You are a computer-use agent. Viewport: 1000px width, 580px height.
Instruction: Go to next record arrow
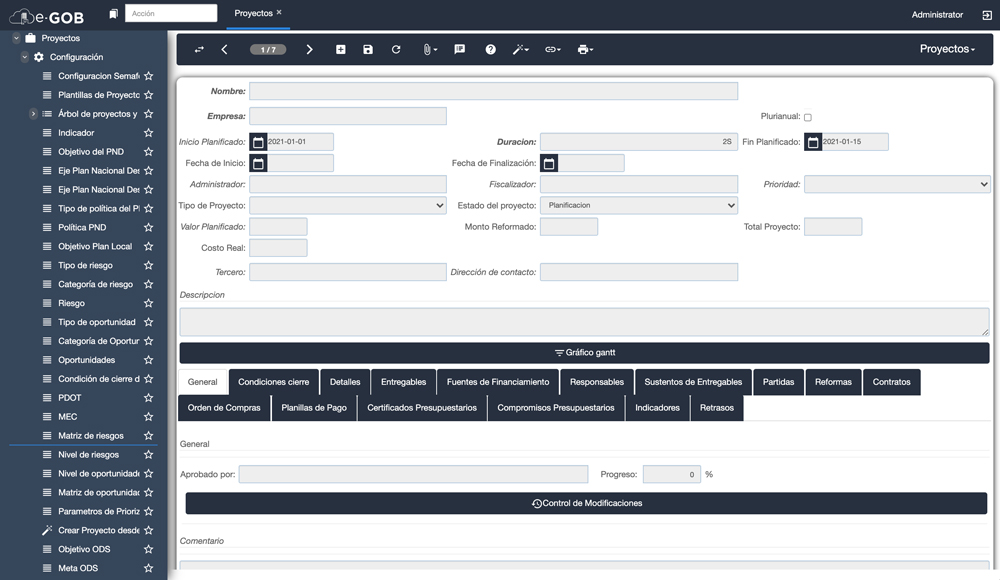(x=309, y=49)
